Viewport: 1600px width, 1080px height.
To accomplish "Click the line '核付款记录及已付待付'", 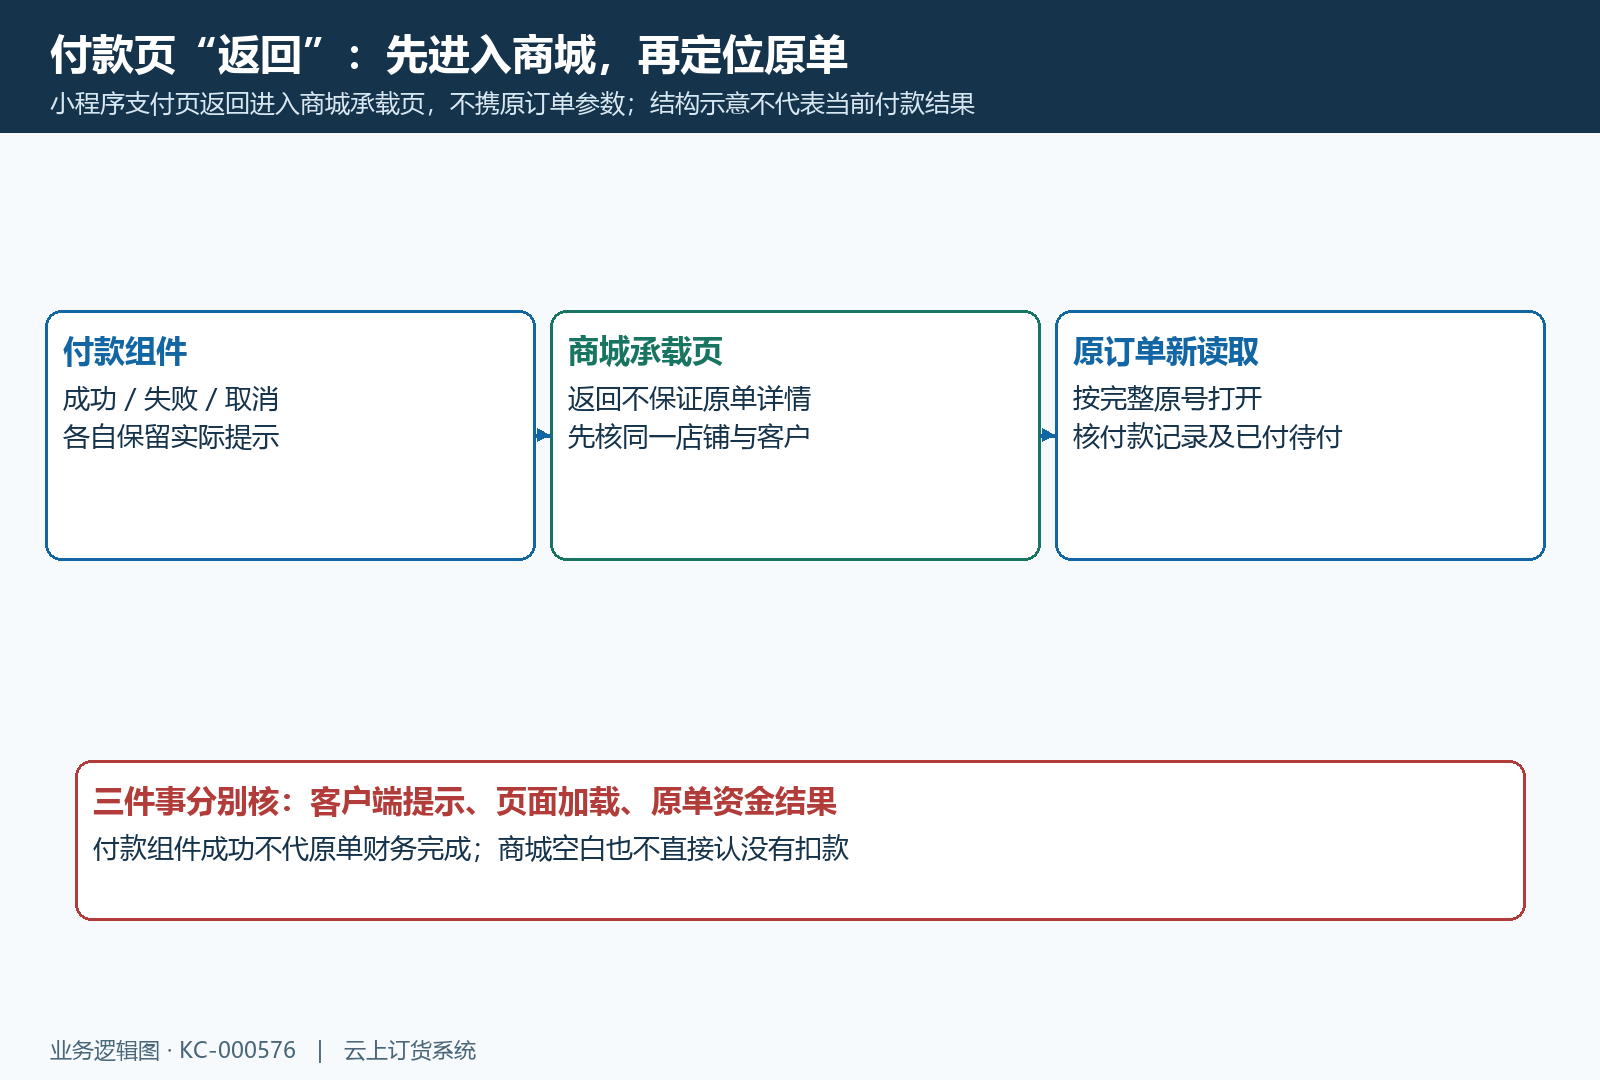I will [x=1207, y=437].
